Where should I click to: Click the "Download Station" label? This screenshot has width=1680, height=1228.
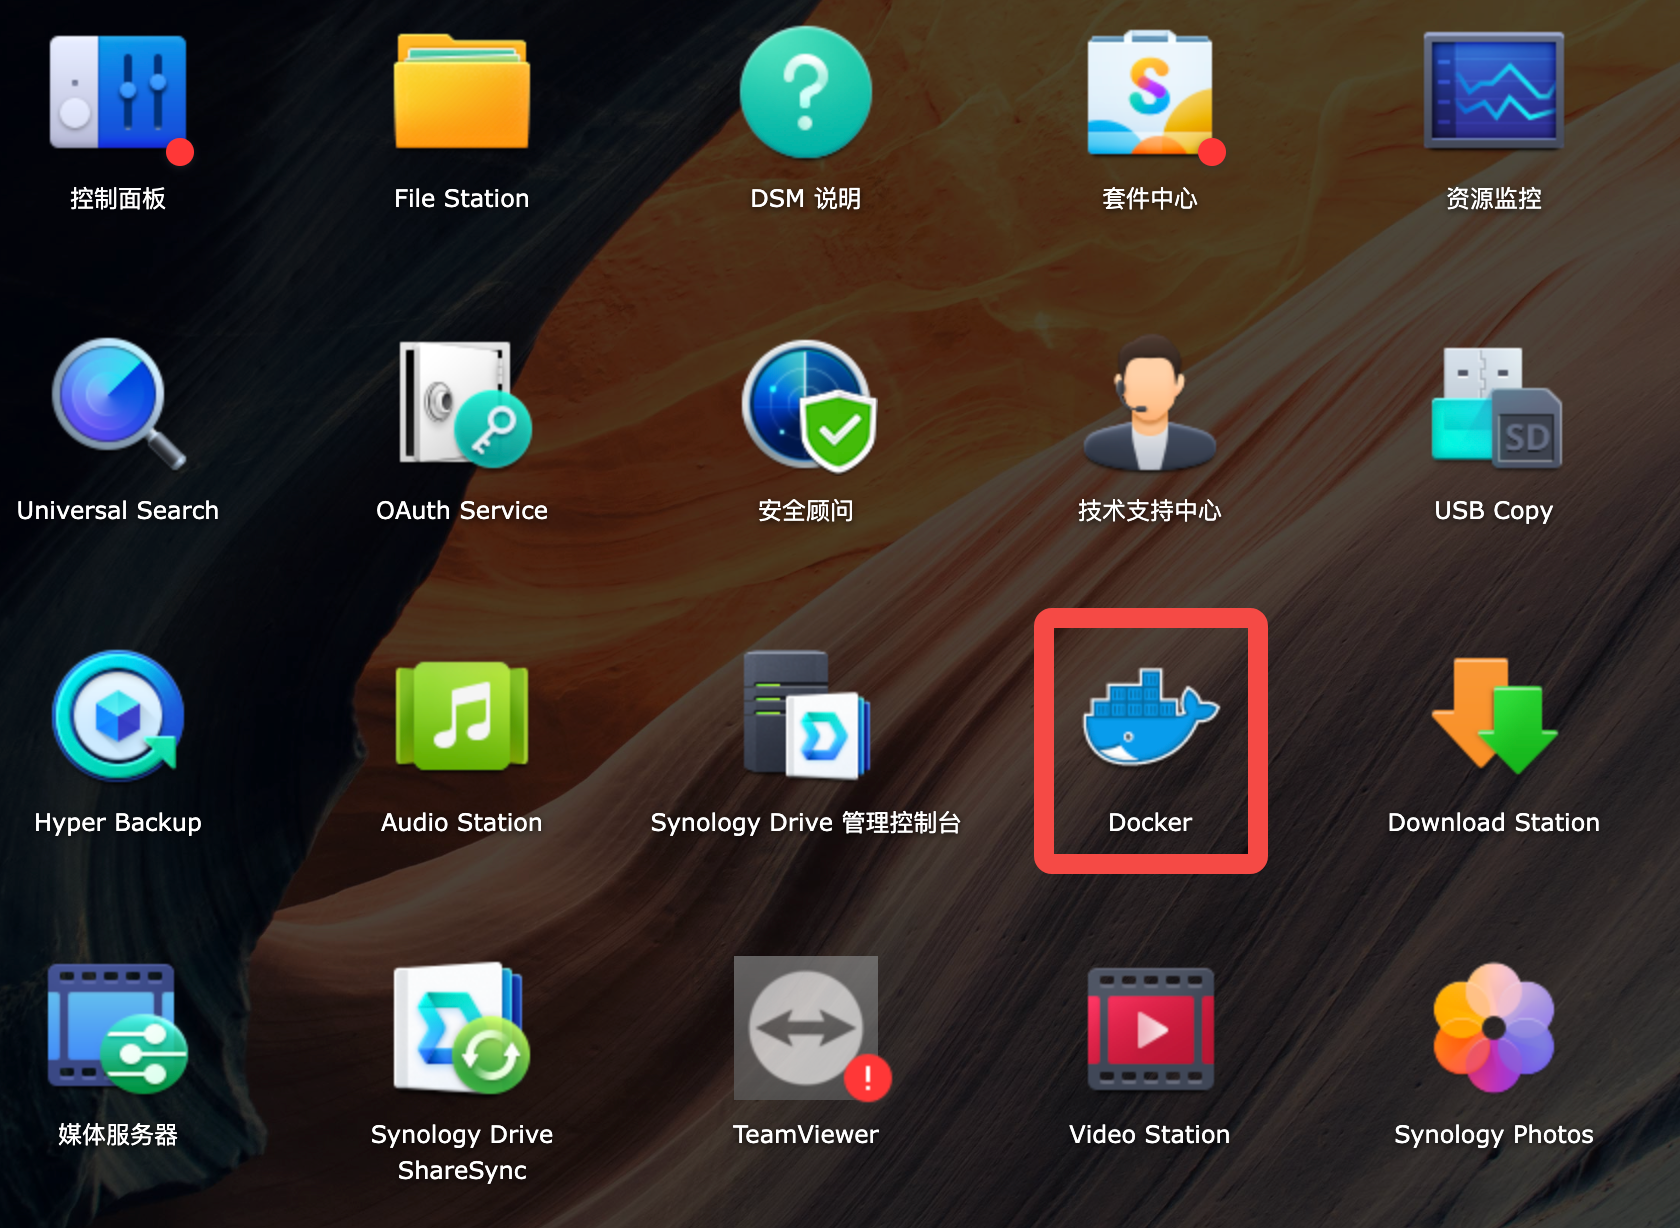click(x=1494, y=822)
